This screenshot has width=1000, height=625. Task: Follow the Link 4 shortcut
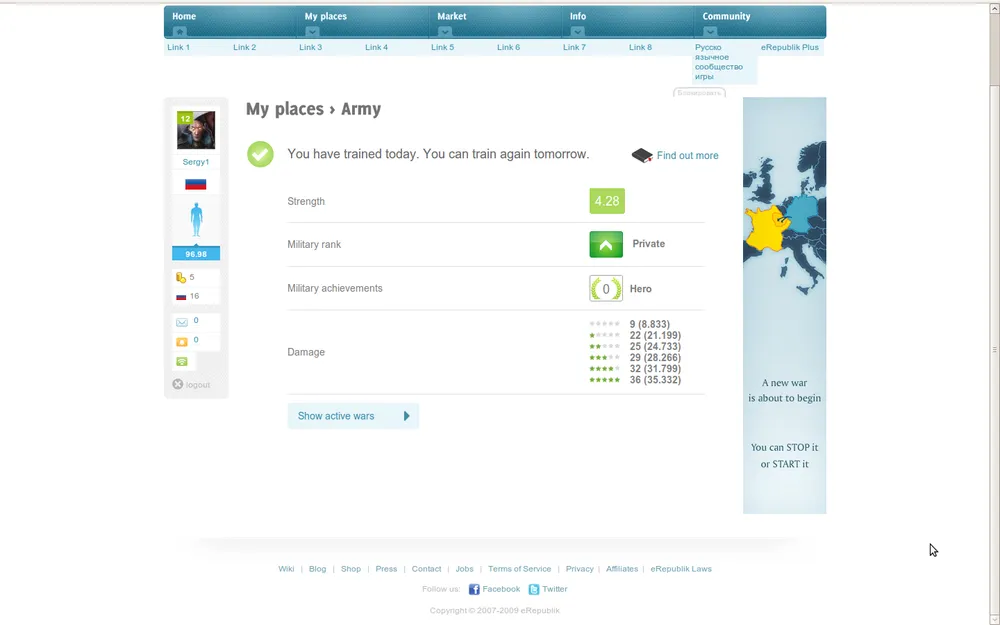376,47
